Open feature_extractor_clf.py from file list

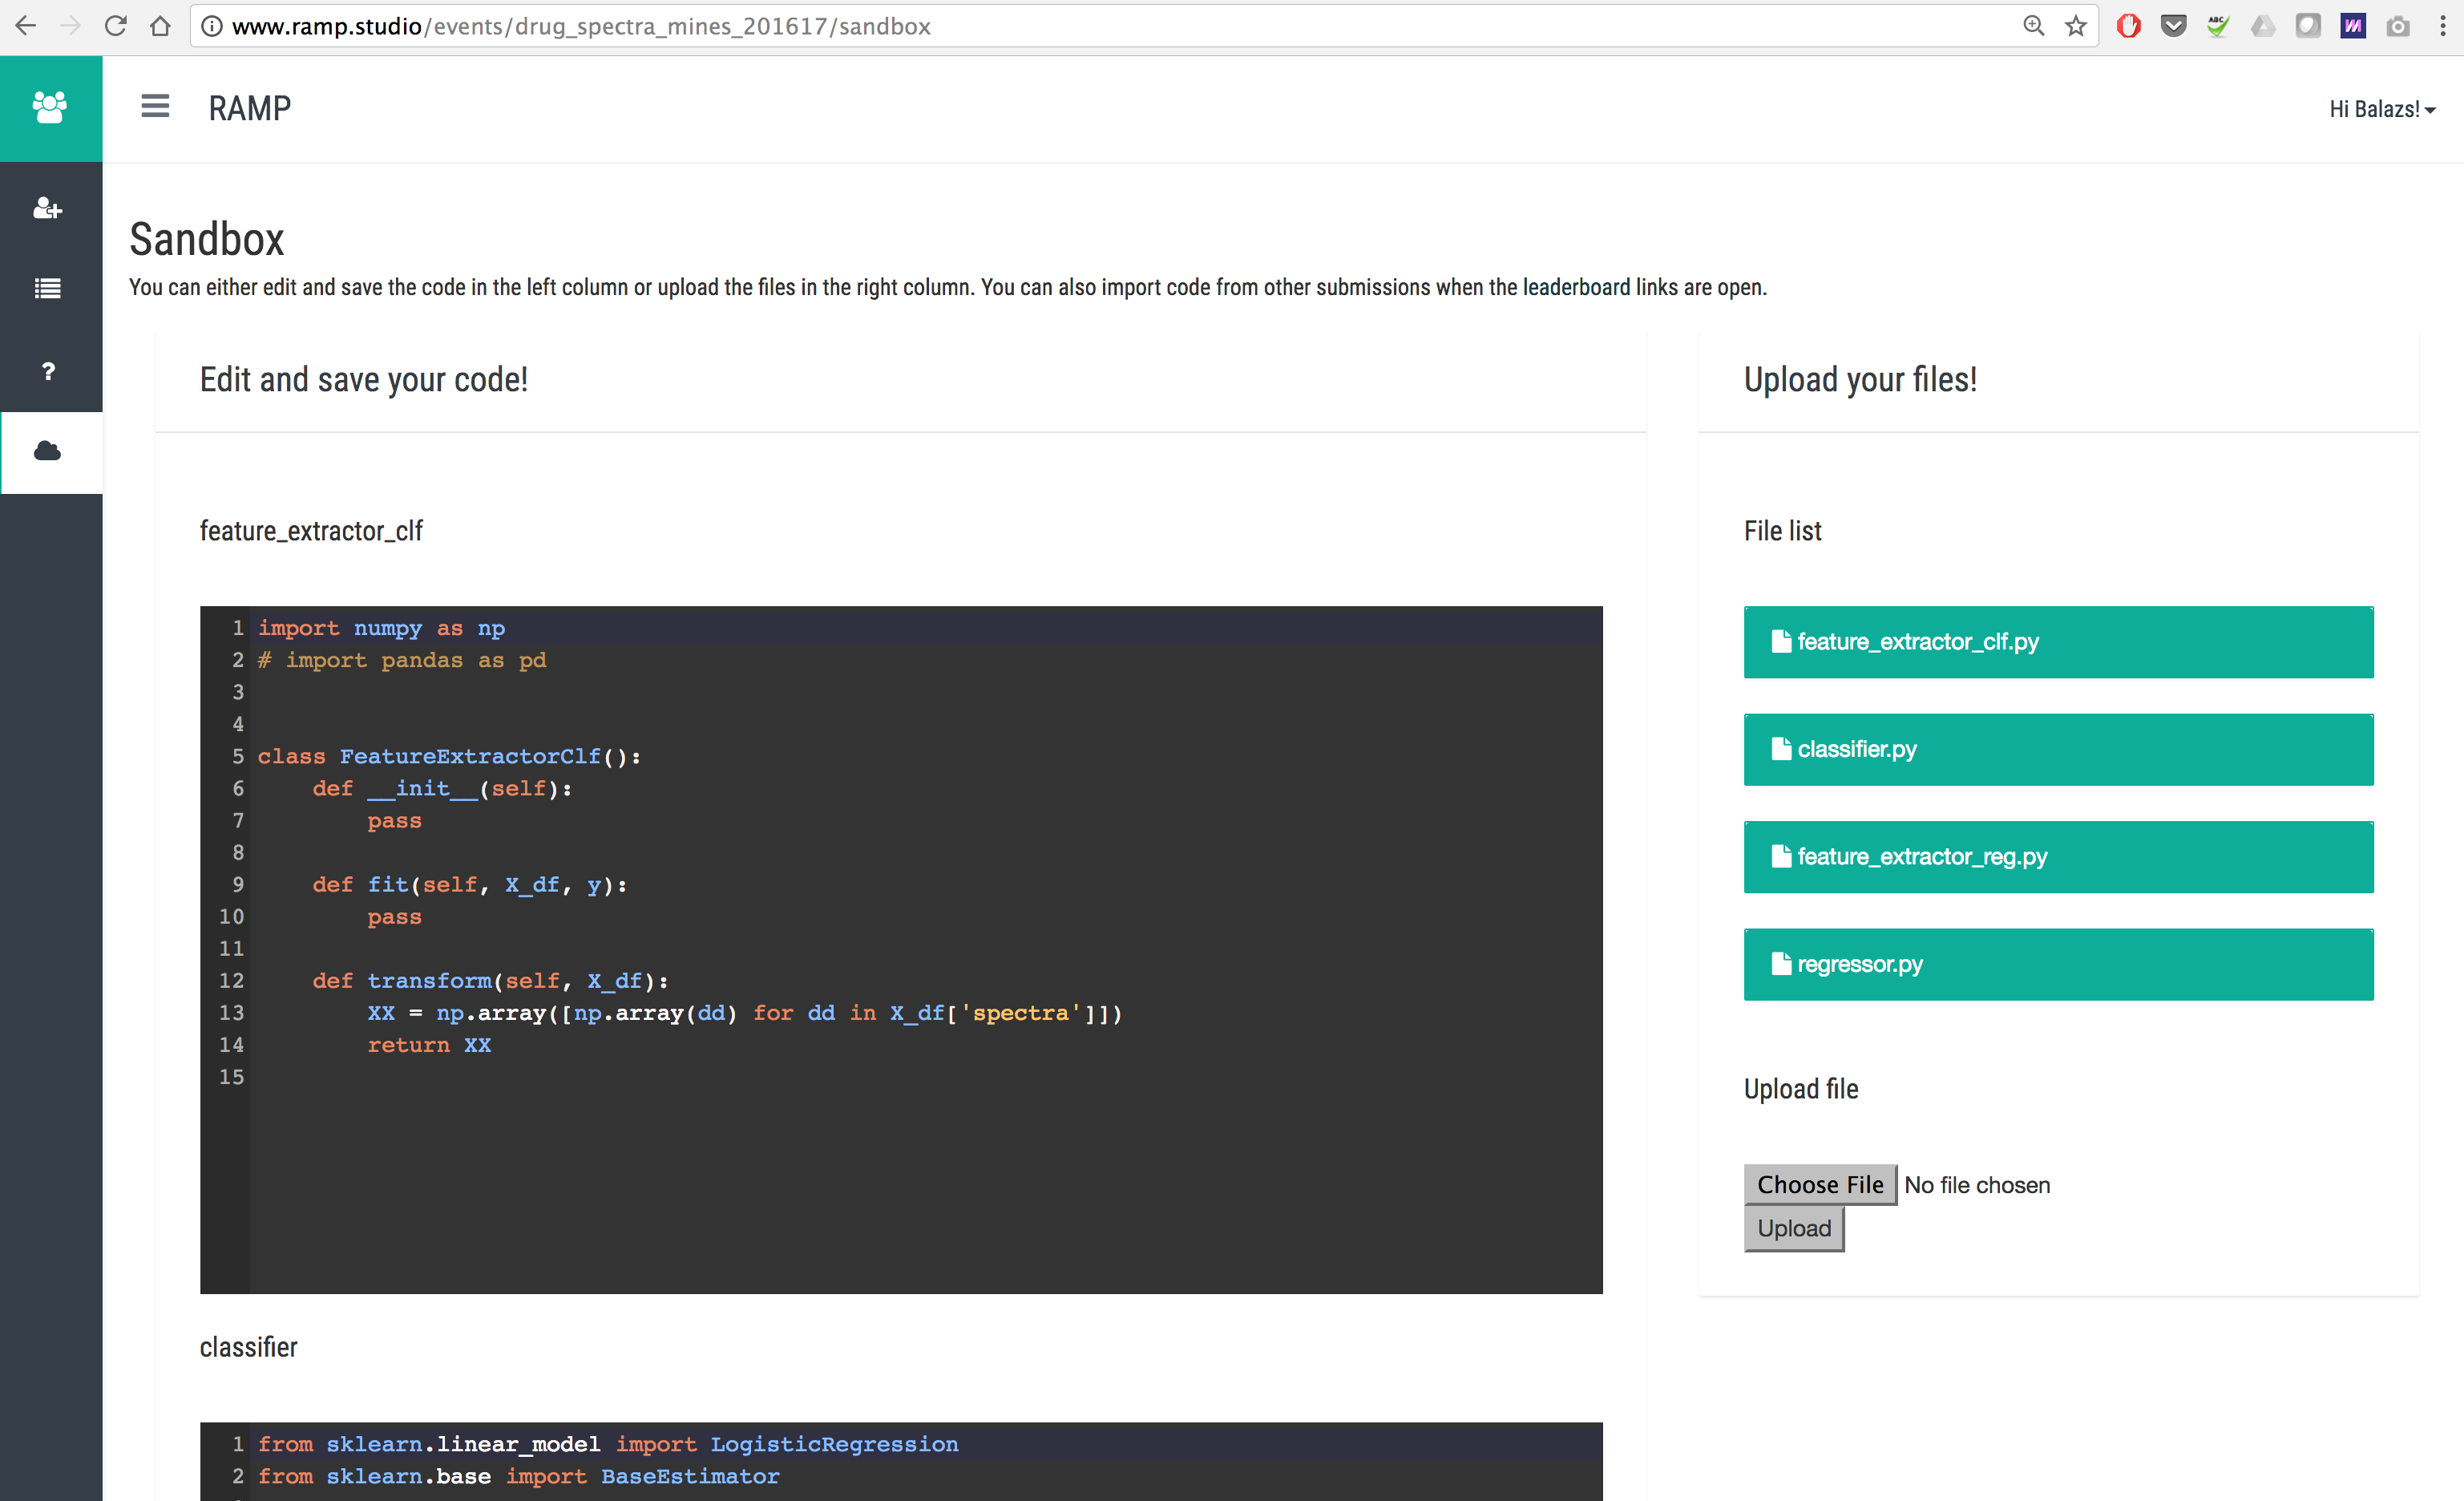(2057, 642)
